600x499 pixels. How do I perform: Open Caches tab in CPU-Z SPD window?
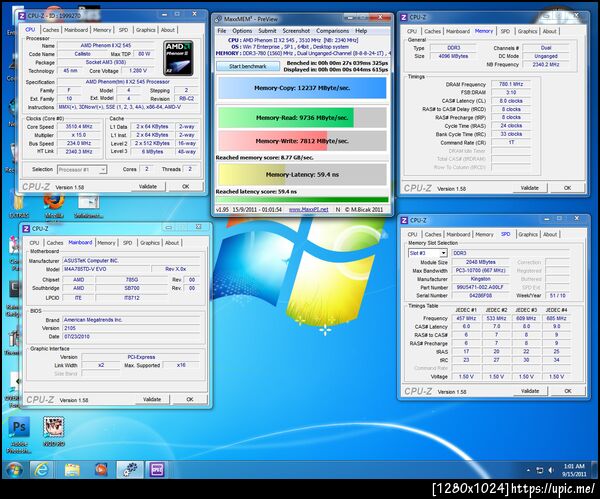click(433, 234)
